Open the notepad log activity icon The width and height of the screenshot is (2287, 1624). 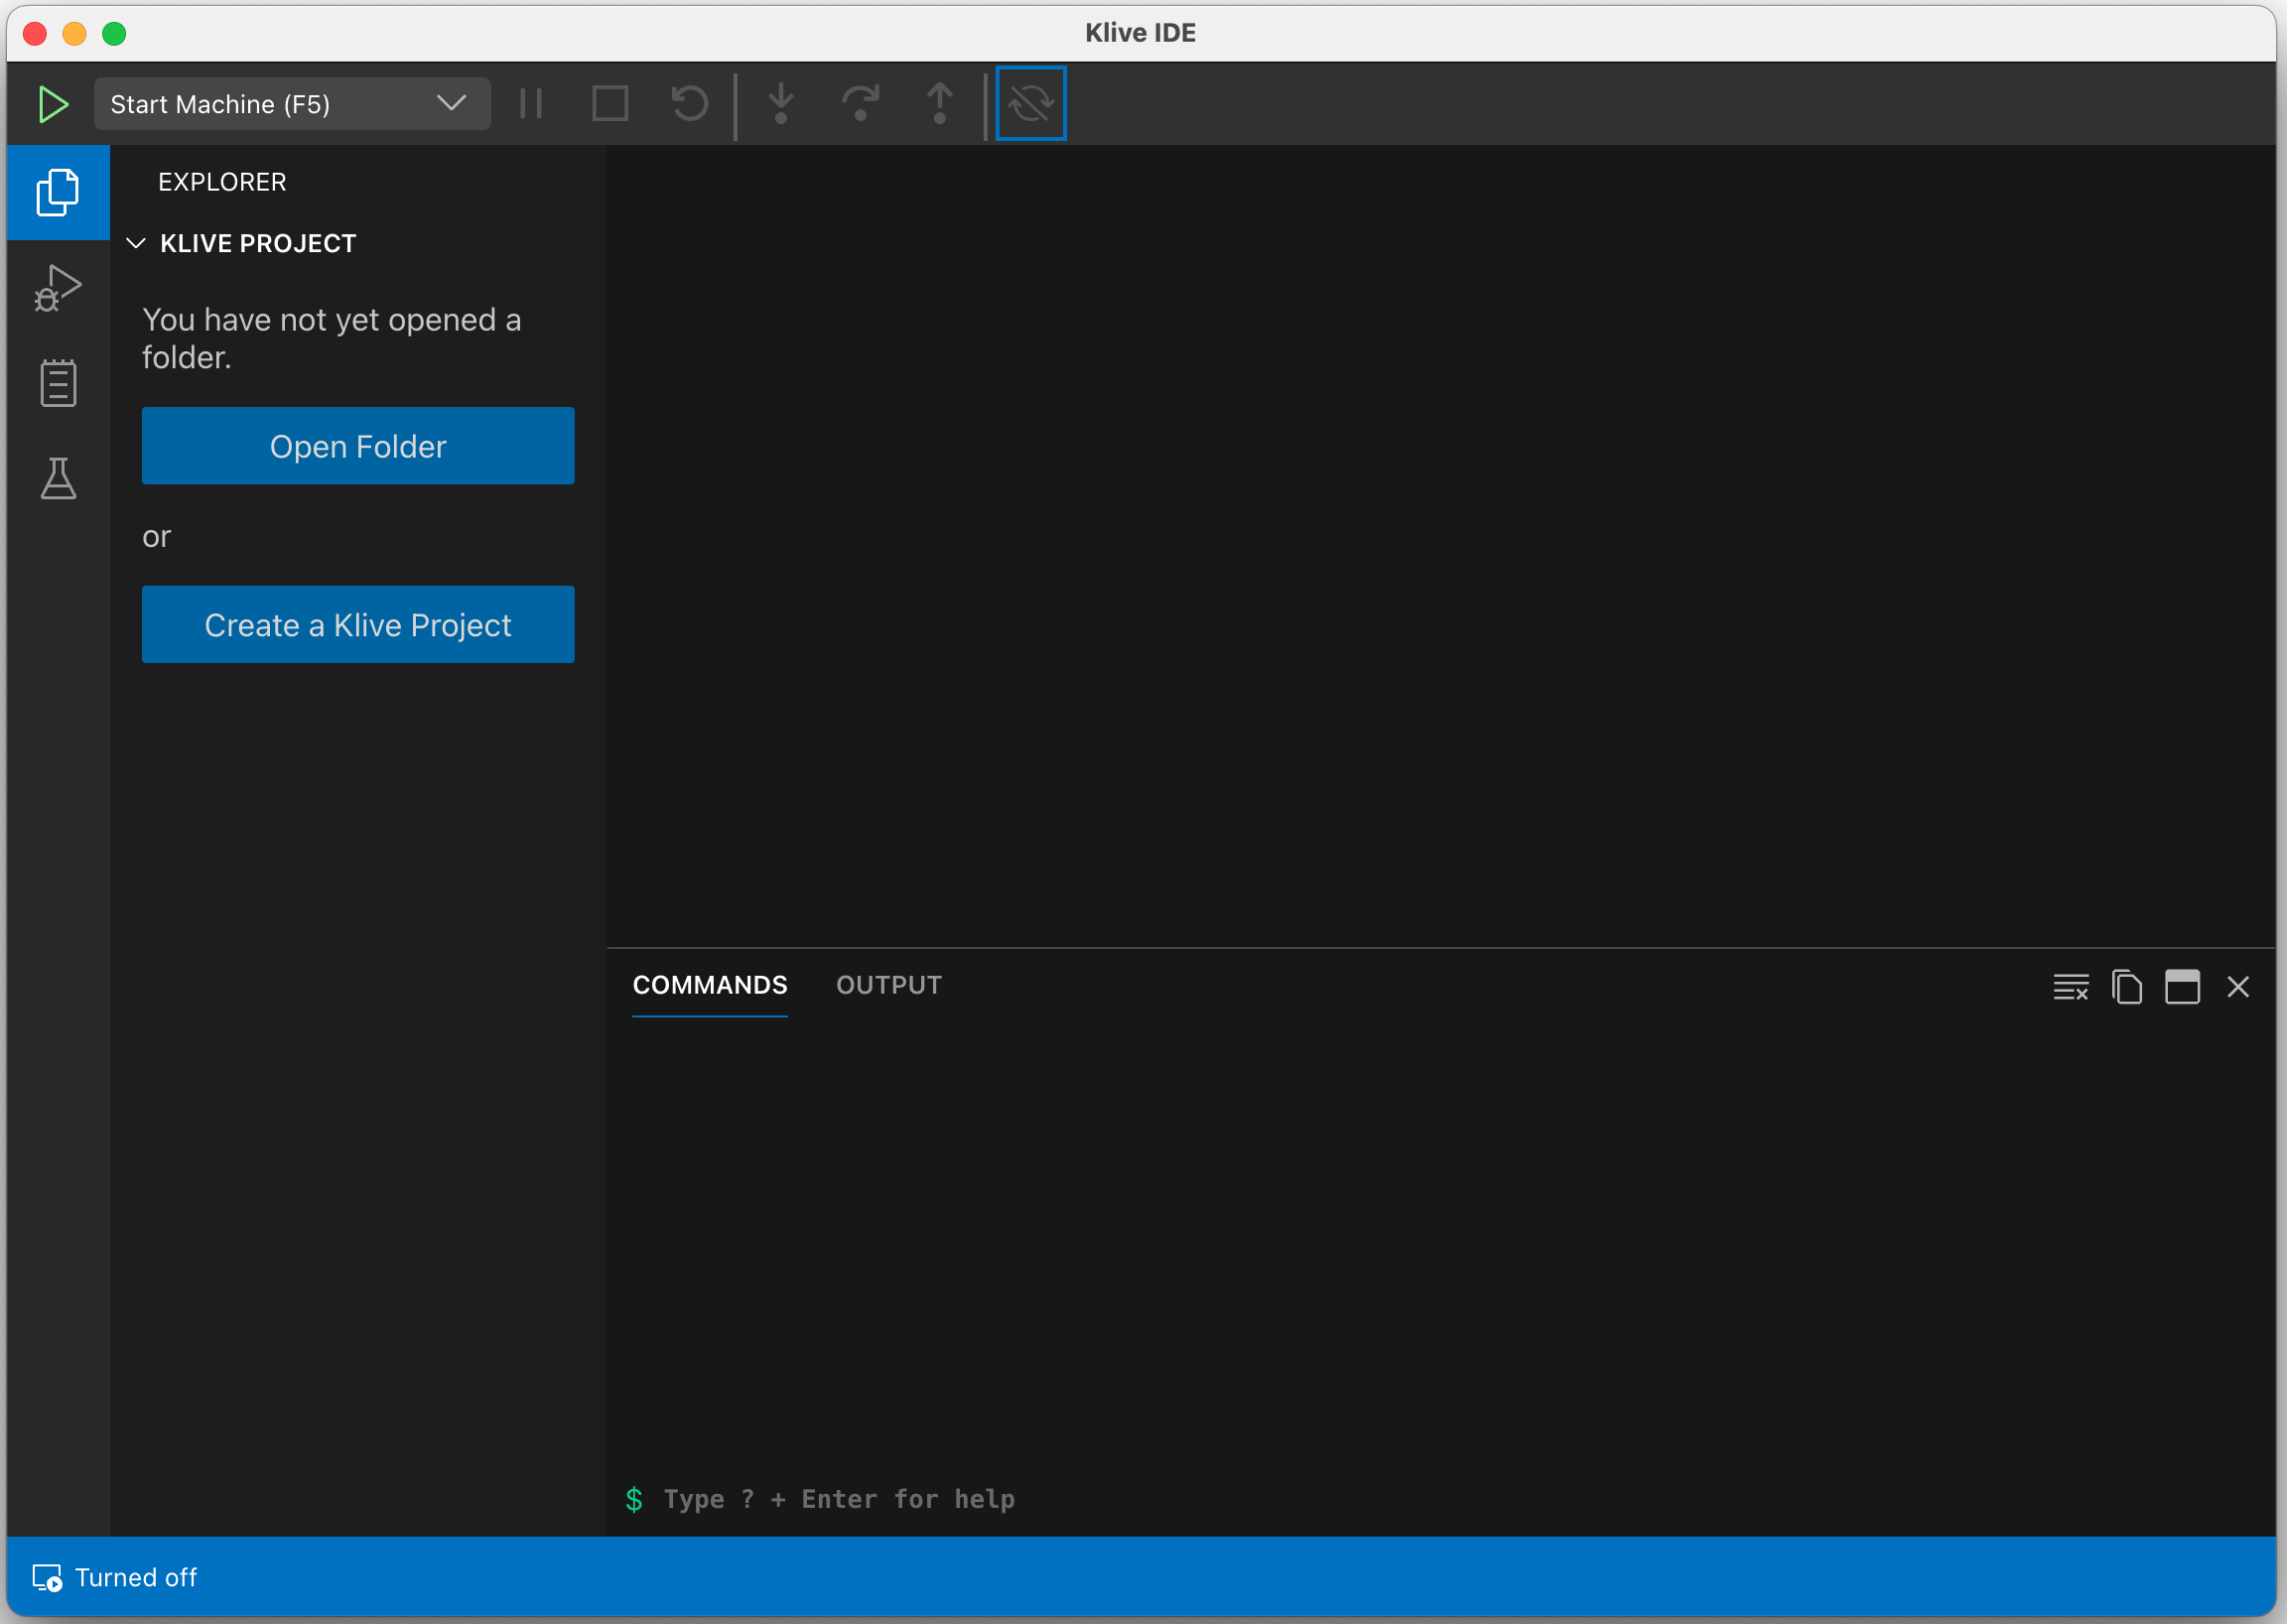click(x=58, y=383)
